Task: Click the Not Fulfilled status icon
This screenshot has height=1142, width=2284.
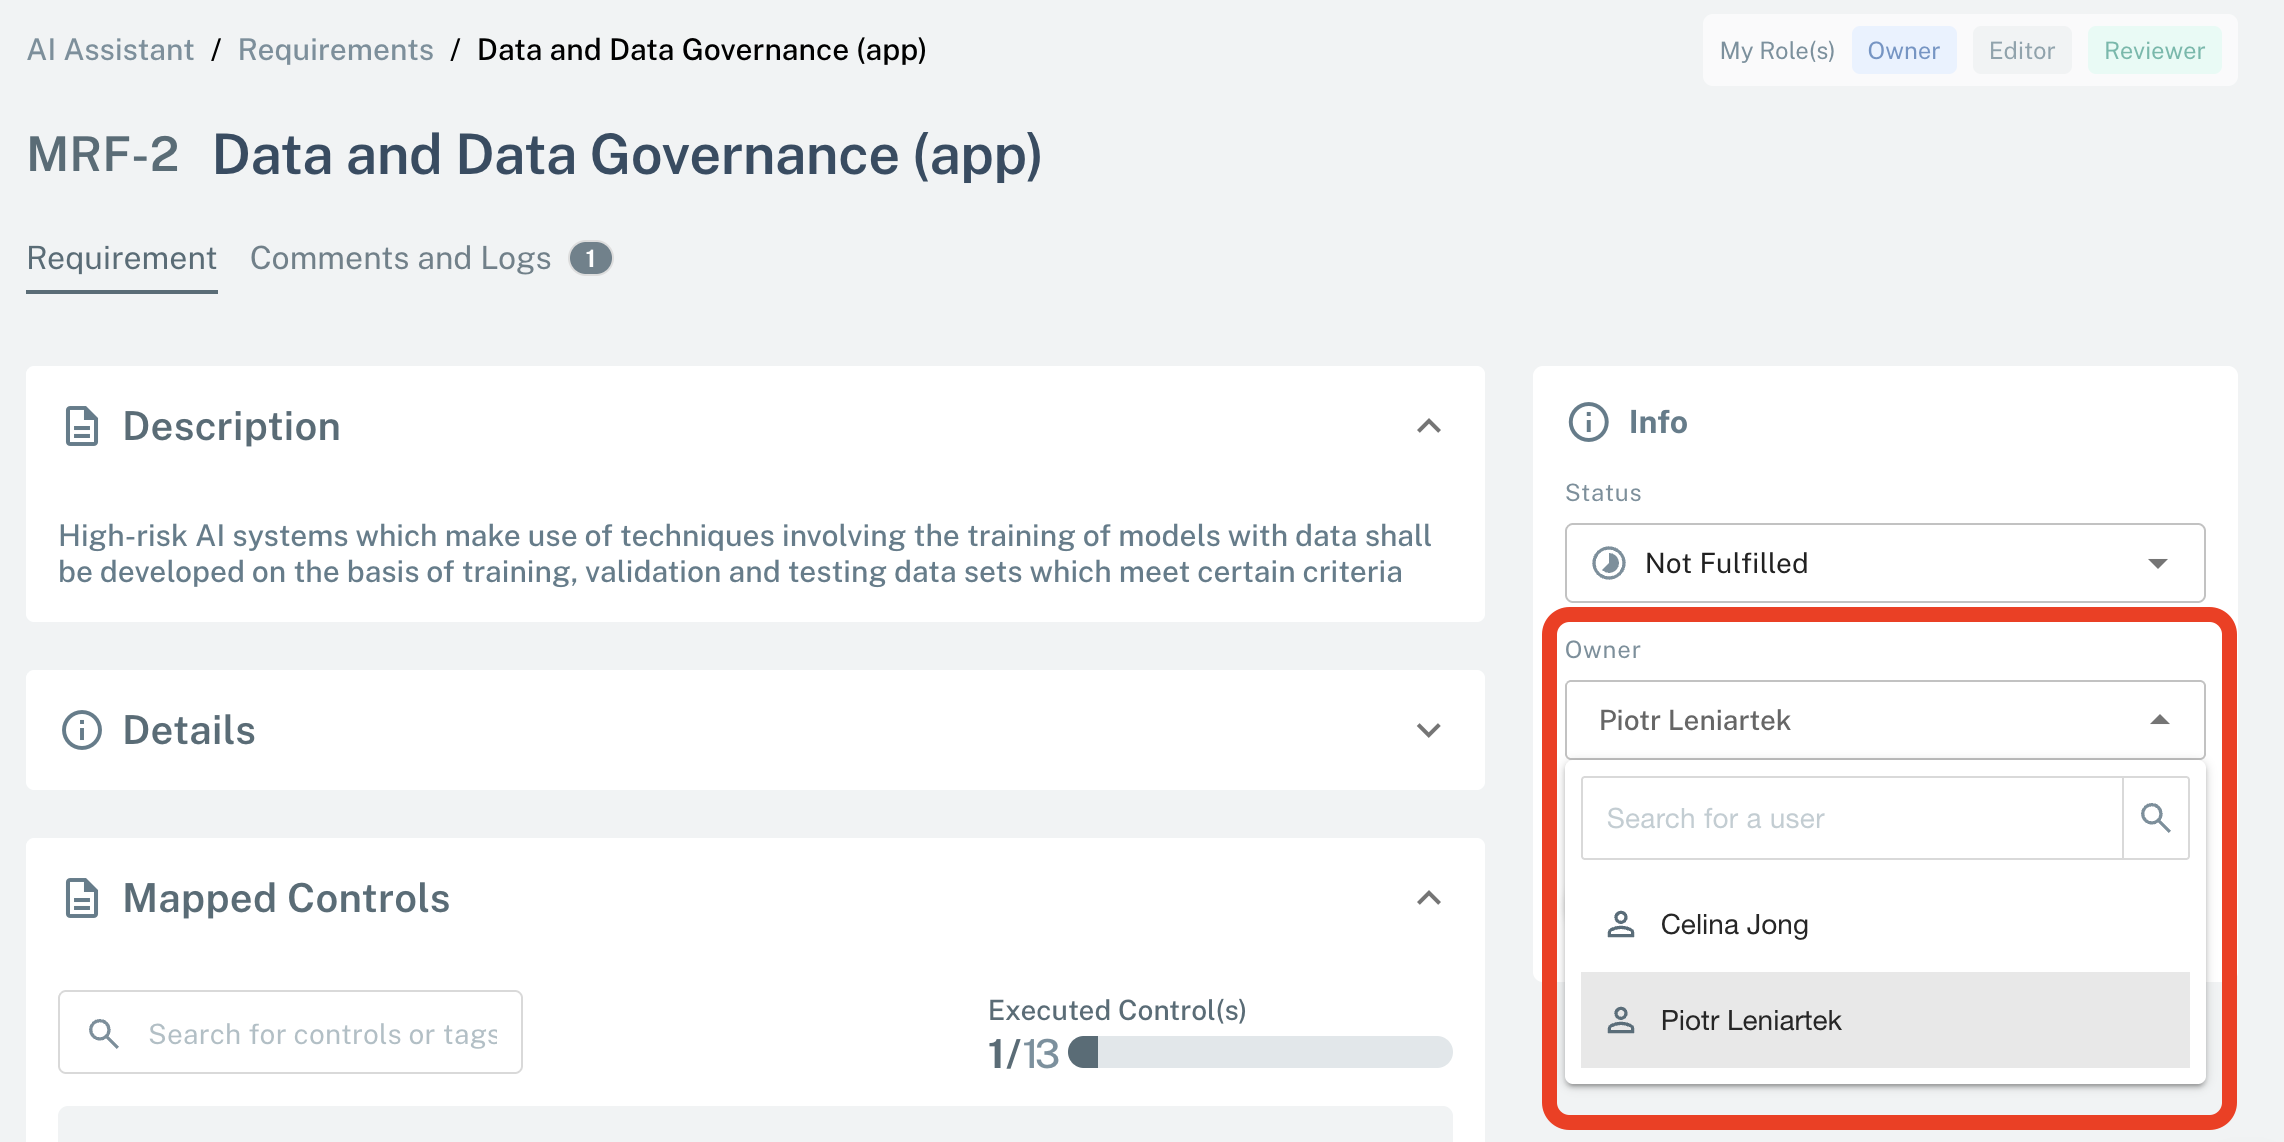Action: 1612,563
